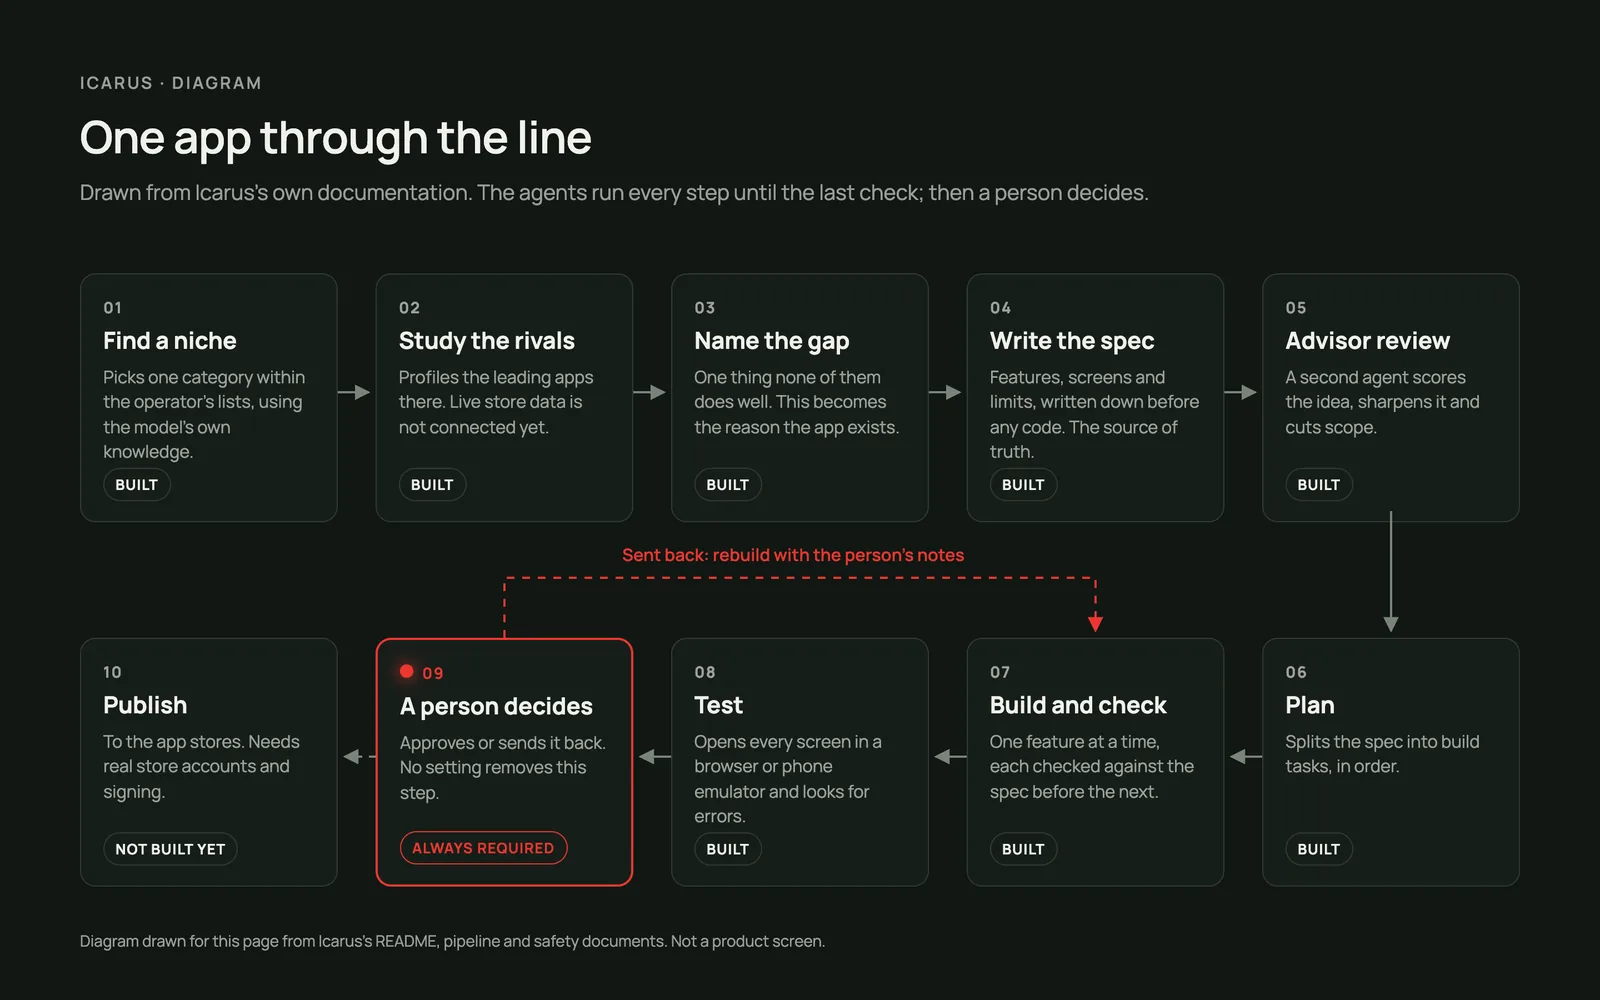
Task: Click step number "05" above Advisor review
Action: coord(1296,308)
